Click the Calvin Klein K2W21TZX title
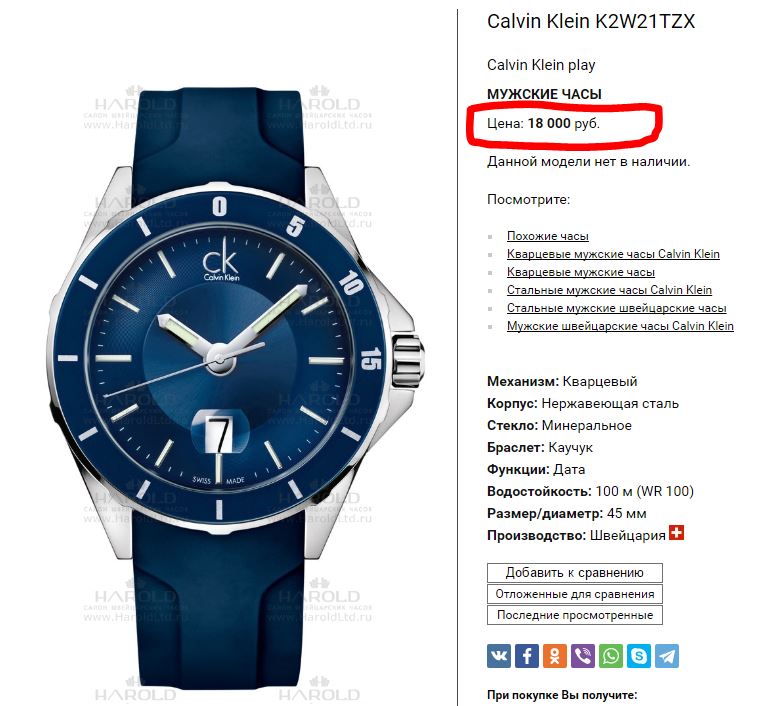Screen dimensions: 757x706 590,22
